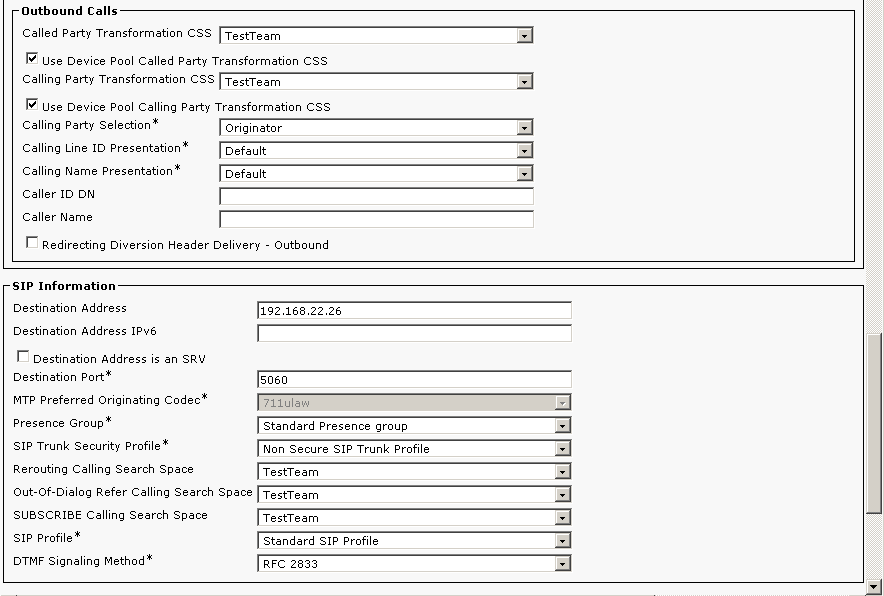Uncheck Use Device Pool Called Party Transformation CSS
884x596 pixels.
tap(32, 59)
